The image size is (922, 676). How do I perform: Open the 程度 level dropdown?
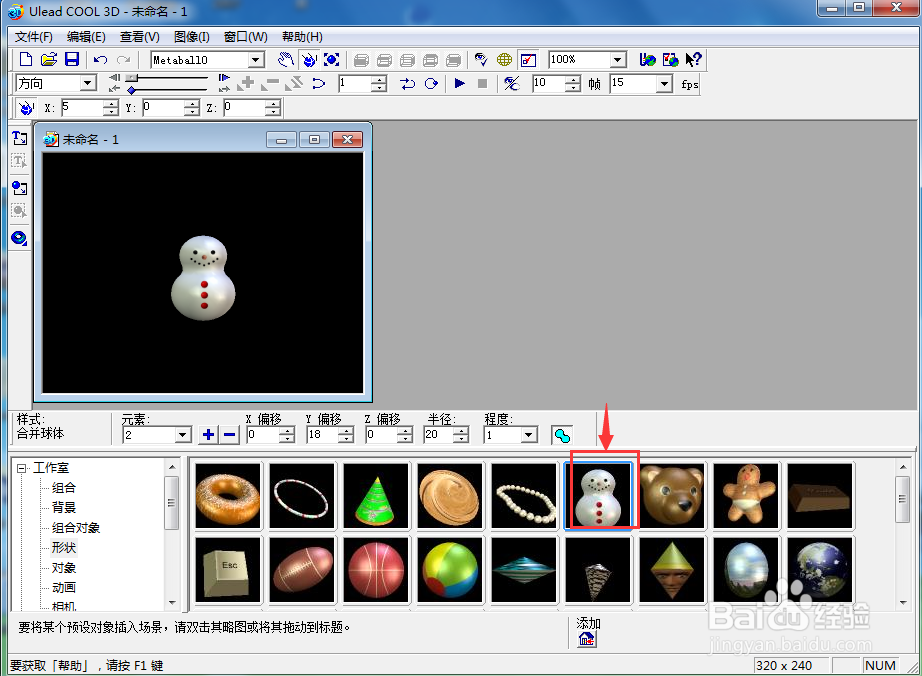[529, 435]
